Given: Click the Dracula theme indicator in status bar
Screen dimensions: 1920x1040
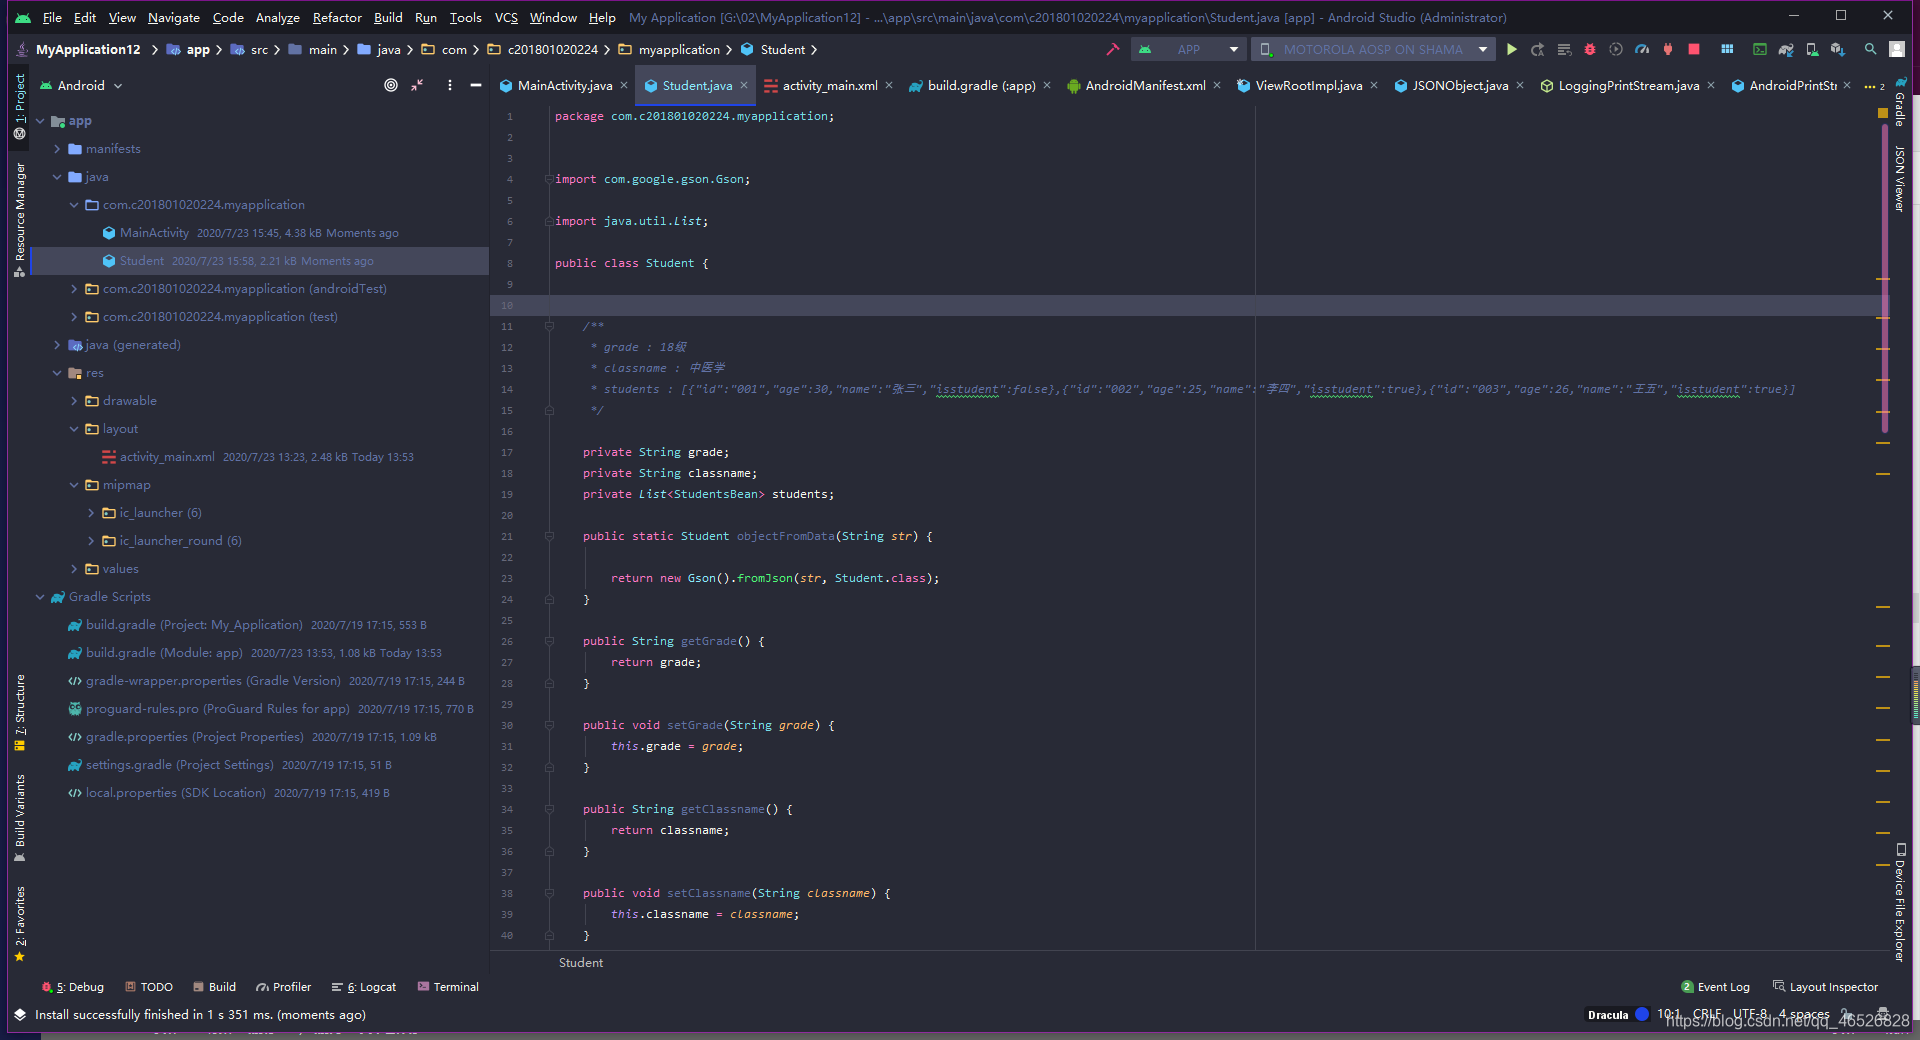Looking at the screenshot, I should pyautogui.click(x=1608, y=1015).
